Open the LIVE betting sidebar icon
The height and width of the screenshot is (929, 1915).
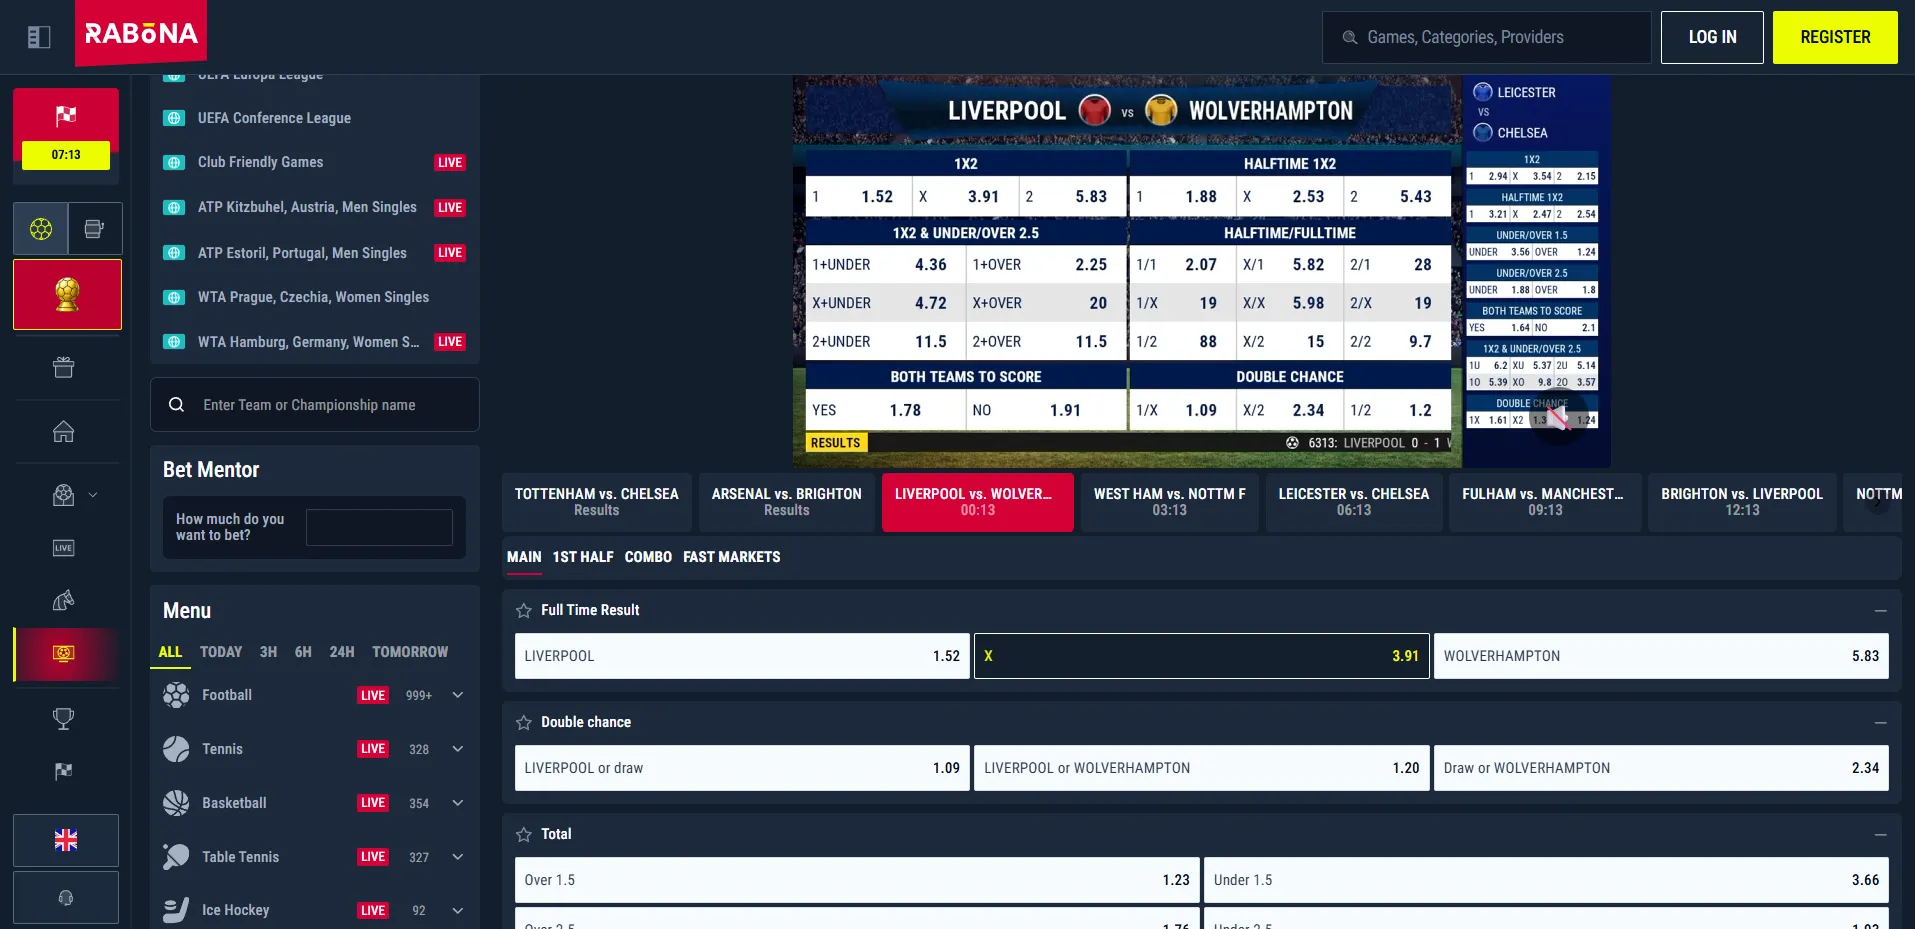pyautogui.click(x=64, y=548)
